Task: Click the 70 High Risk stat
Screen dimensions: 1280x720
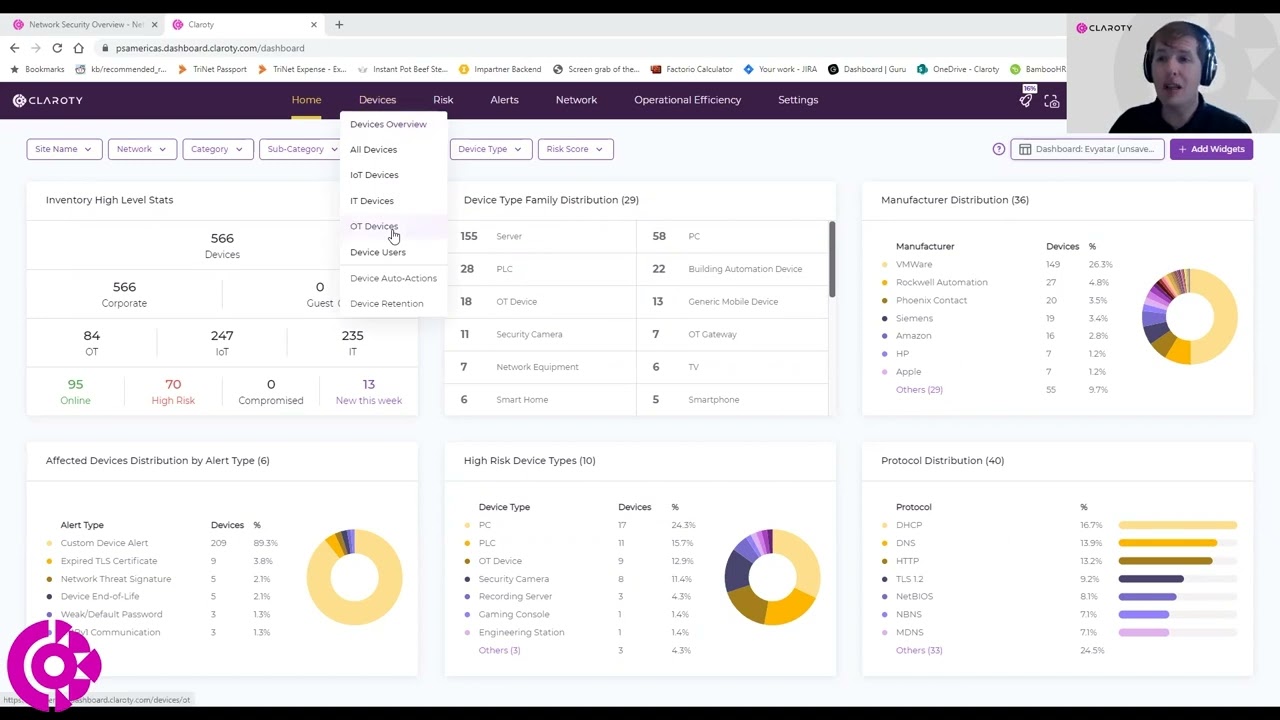Action: tap(173, 391)
